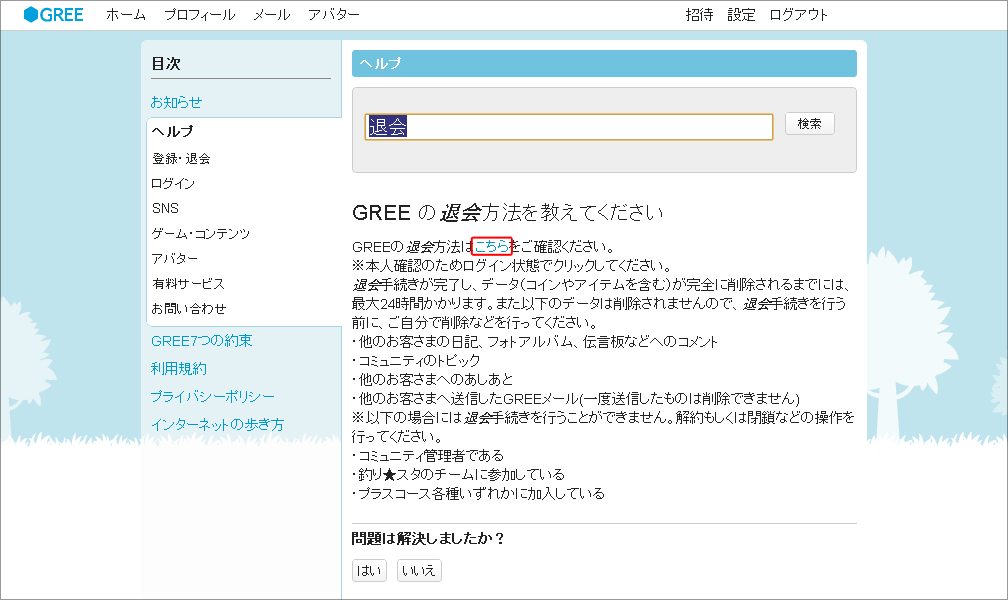Open the 招待 link in header
Image resolution: width=1008 pixels, height=600 pixels.
point(699,15)
